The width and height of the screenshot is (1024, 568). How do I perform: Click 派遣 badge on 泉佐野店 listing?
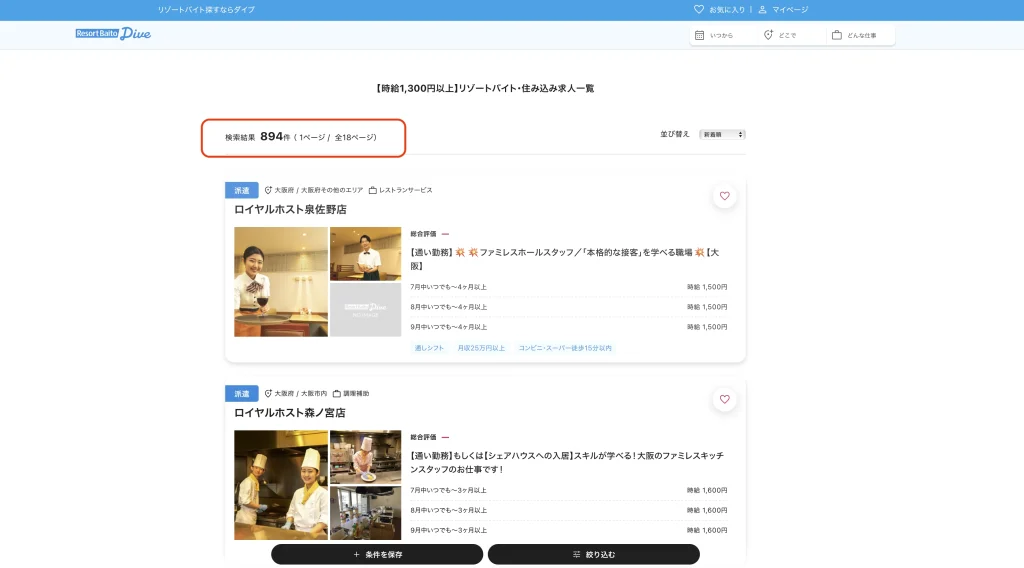pyautogui.click(x=242, y=190)
